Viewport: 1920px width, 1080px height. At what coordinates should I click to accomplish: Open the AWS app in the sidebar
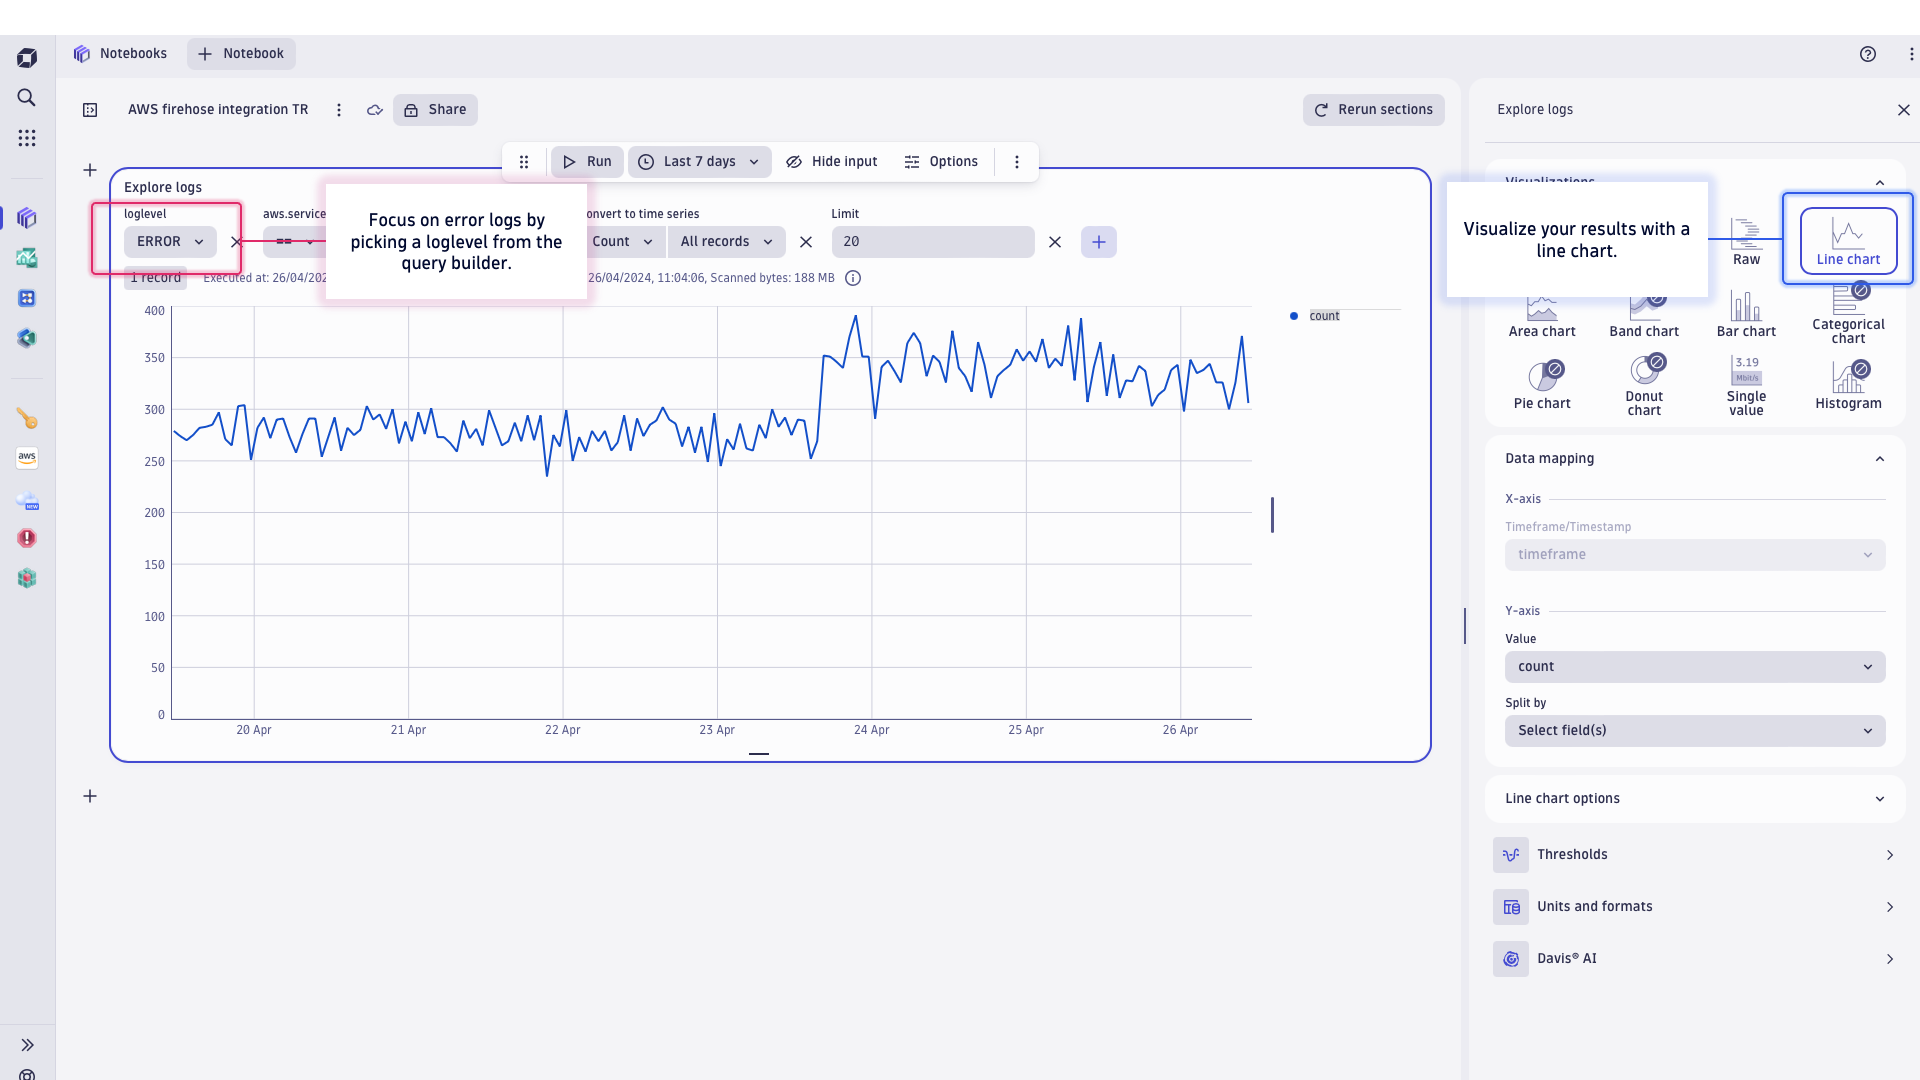pos(27,457)
